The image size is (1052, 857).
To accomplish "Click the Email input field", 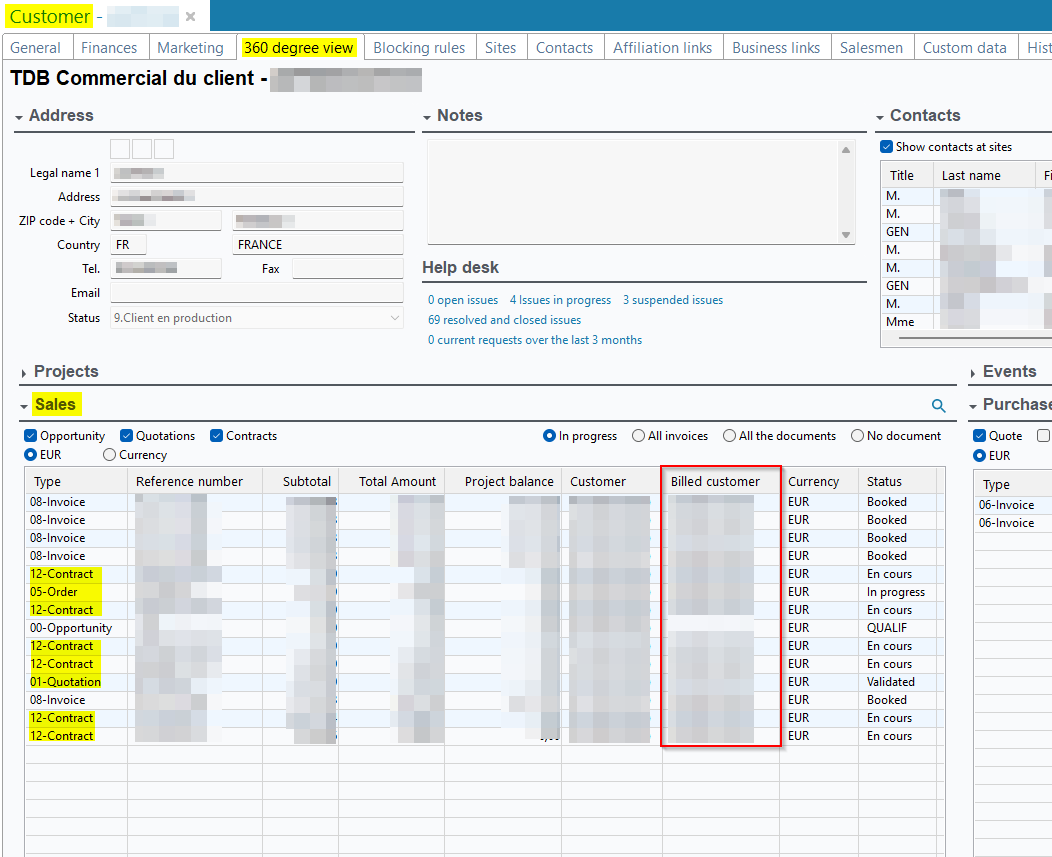I will tap(256, 293).
